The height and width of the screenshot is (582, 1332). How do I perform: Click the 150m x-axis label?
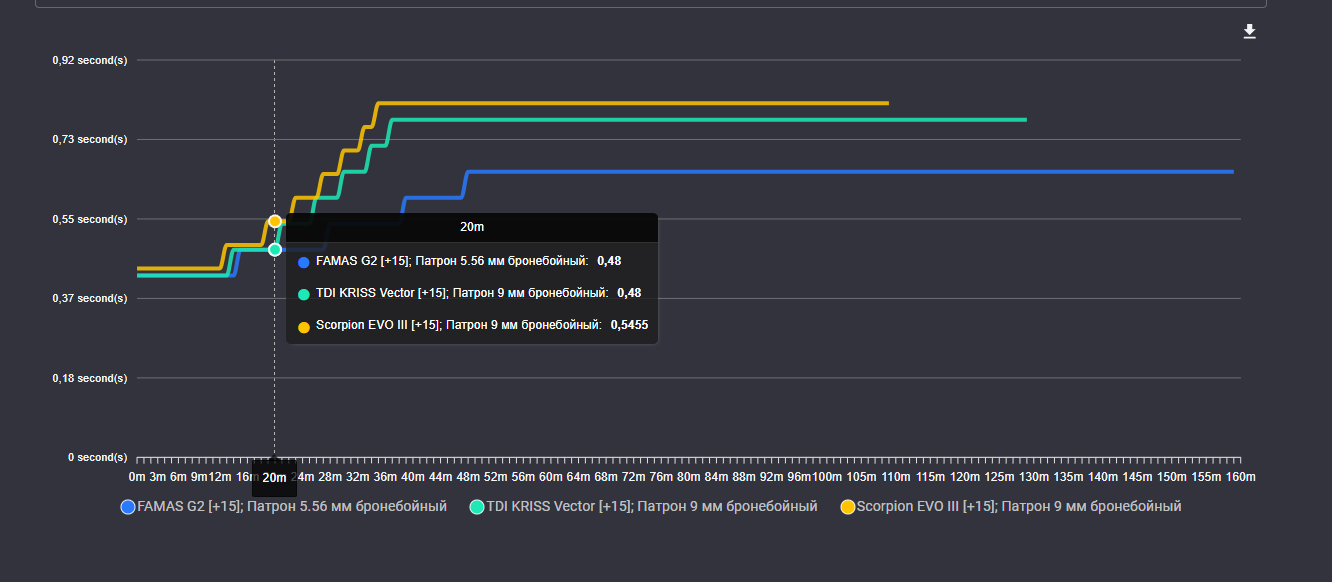point(1172,476)
